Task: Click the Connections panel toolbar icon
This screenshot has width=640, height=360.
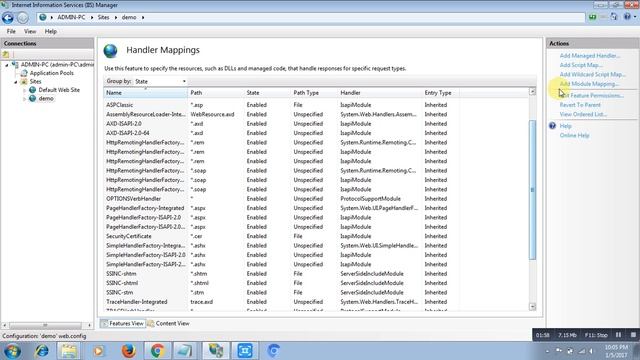Action: pos(6,54)
